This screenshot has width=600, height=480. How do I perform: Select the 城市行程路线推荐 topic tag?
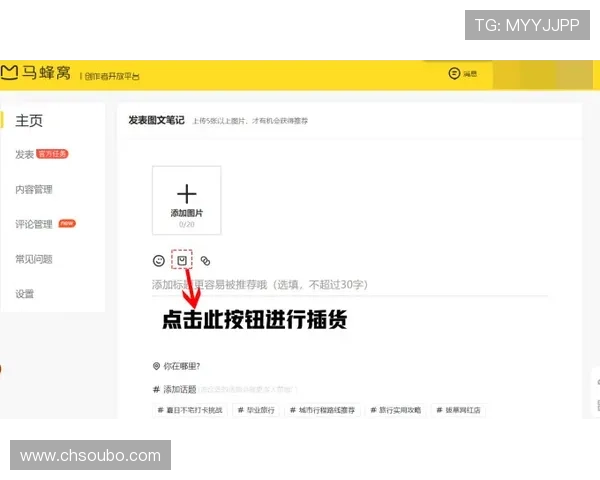pyautogui.click(x=322, y=410)
